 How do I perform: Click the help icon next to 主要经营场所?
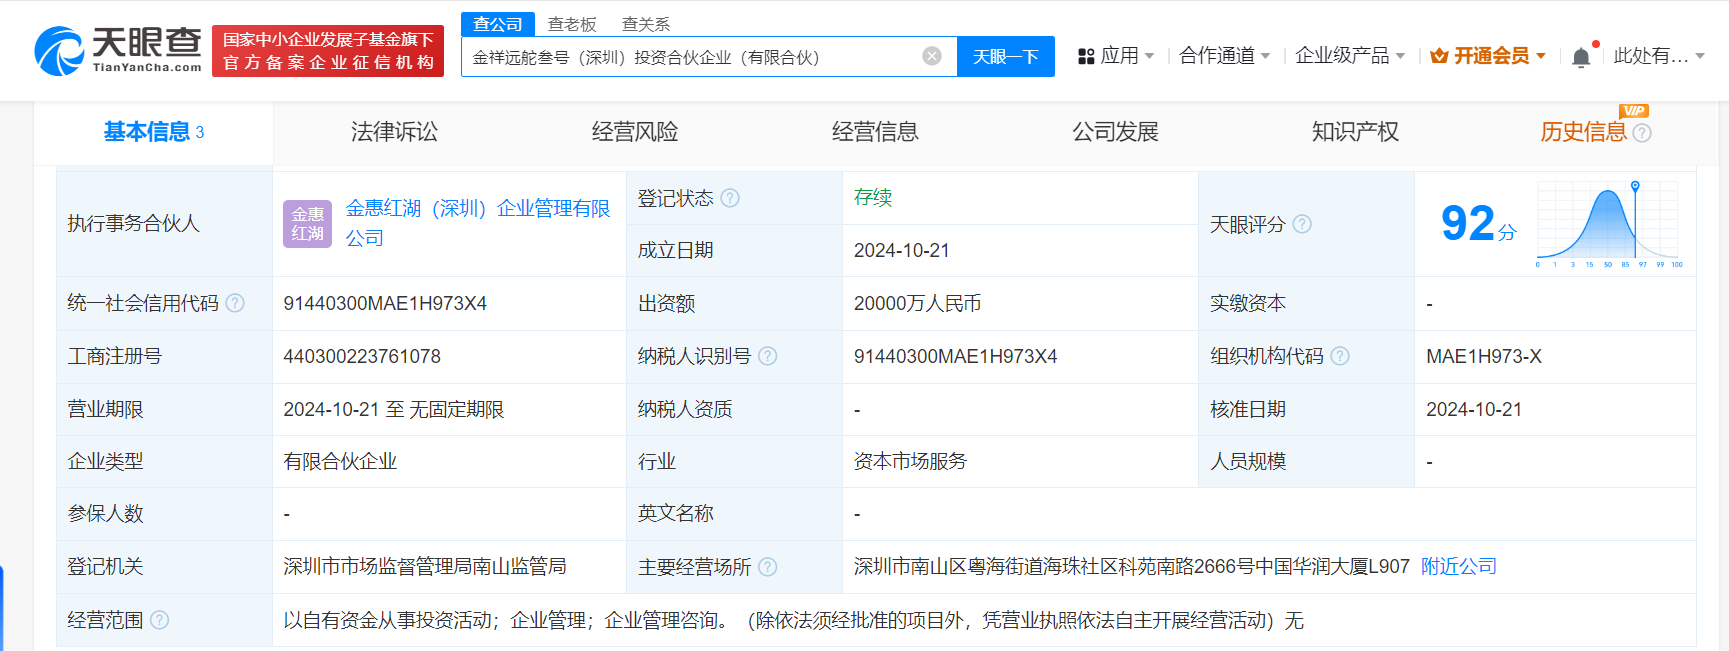(x=768, y=567)
